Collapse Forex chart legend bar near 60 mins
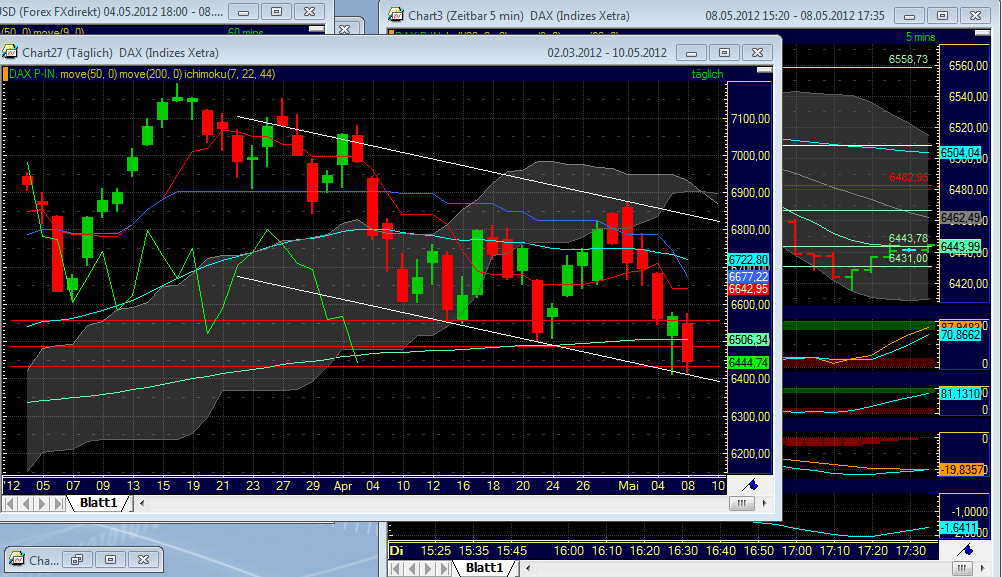 coord(316,29)
